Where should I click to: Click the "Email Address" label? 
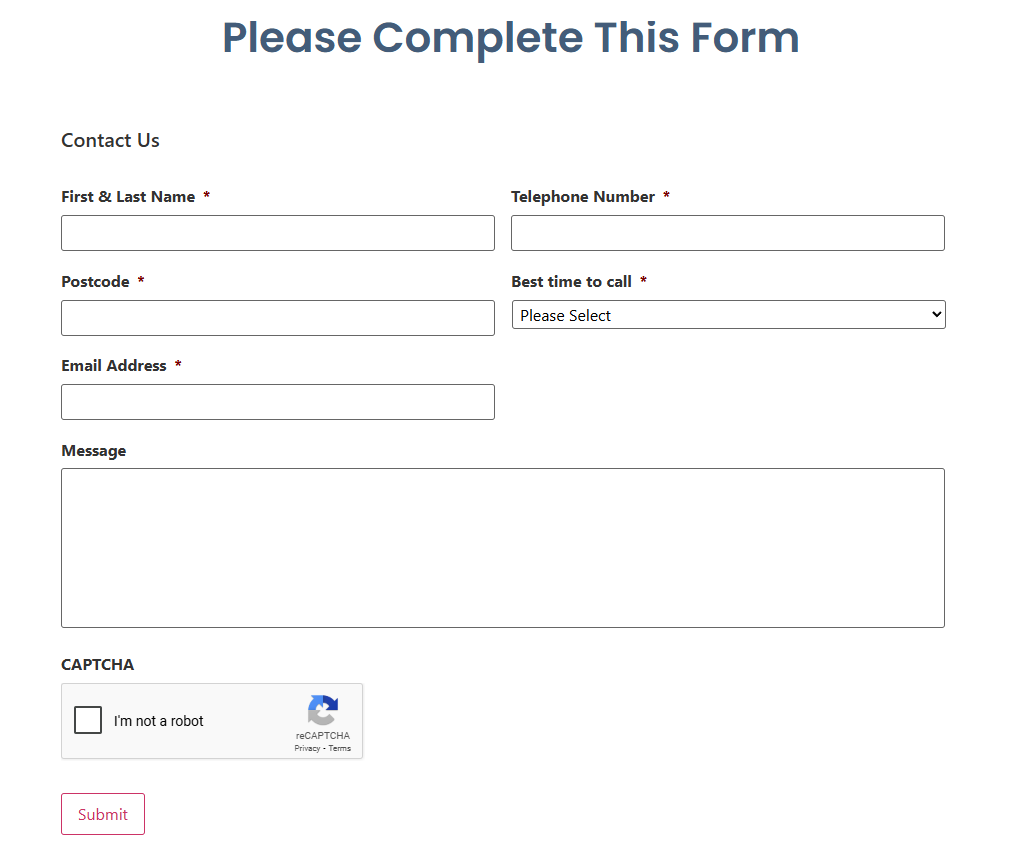[114, 366]
